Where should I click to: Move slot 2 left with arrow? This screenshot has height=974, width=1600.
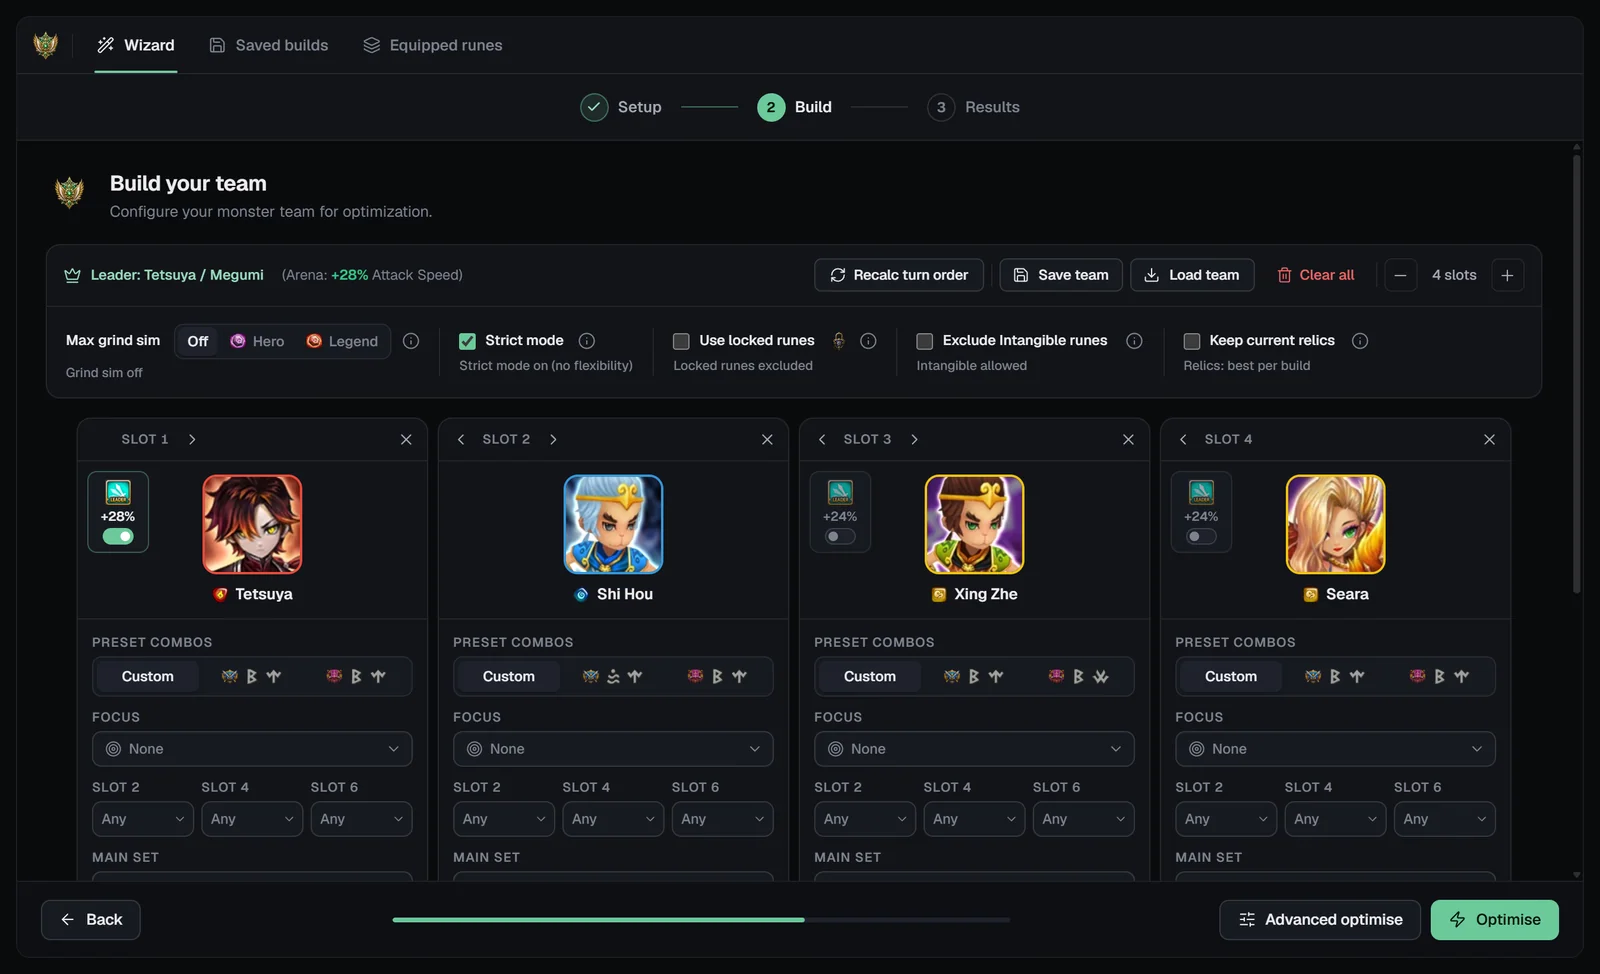pos(461,439)
